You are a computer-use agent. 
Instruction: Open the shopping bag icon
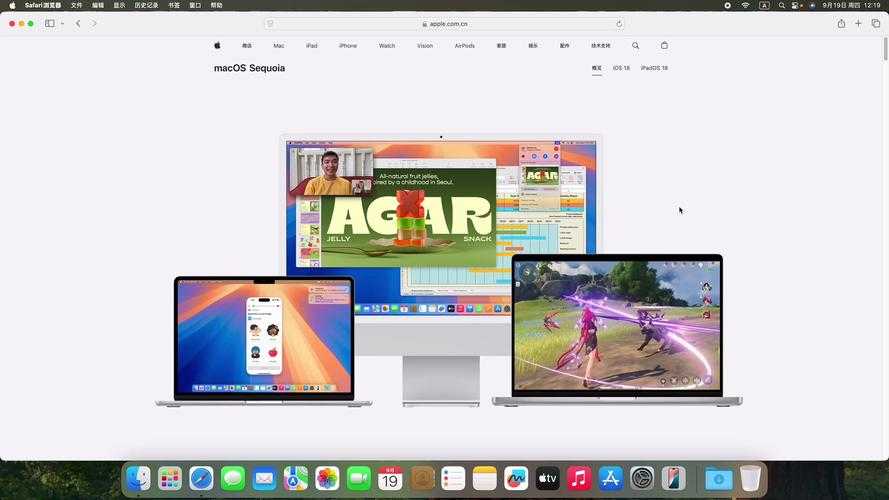click(664, 45)
